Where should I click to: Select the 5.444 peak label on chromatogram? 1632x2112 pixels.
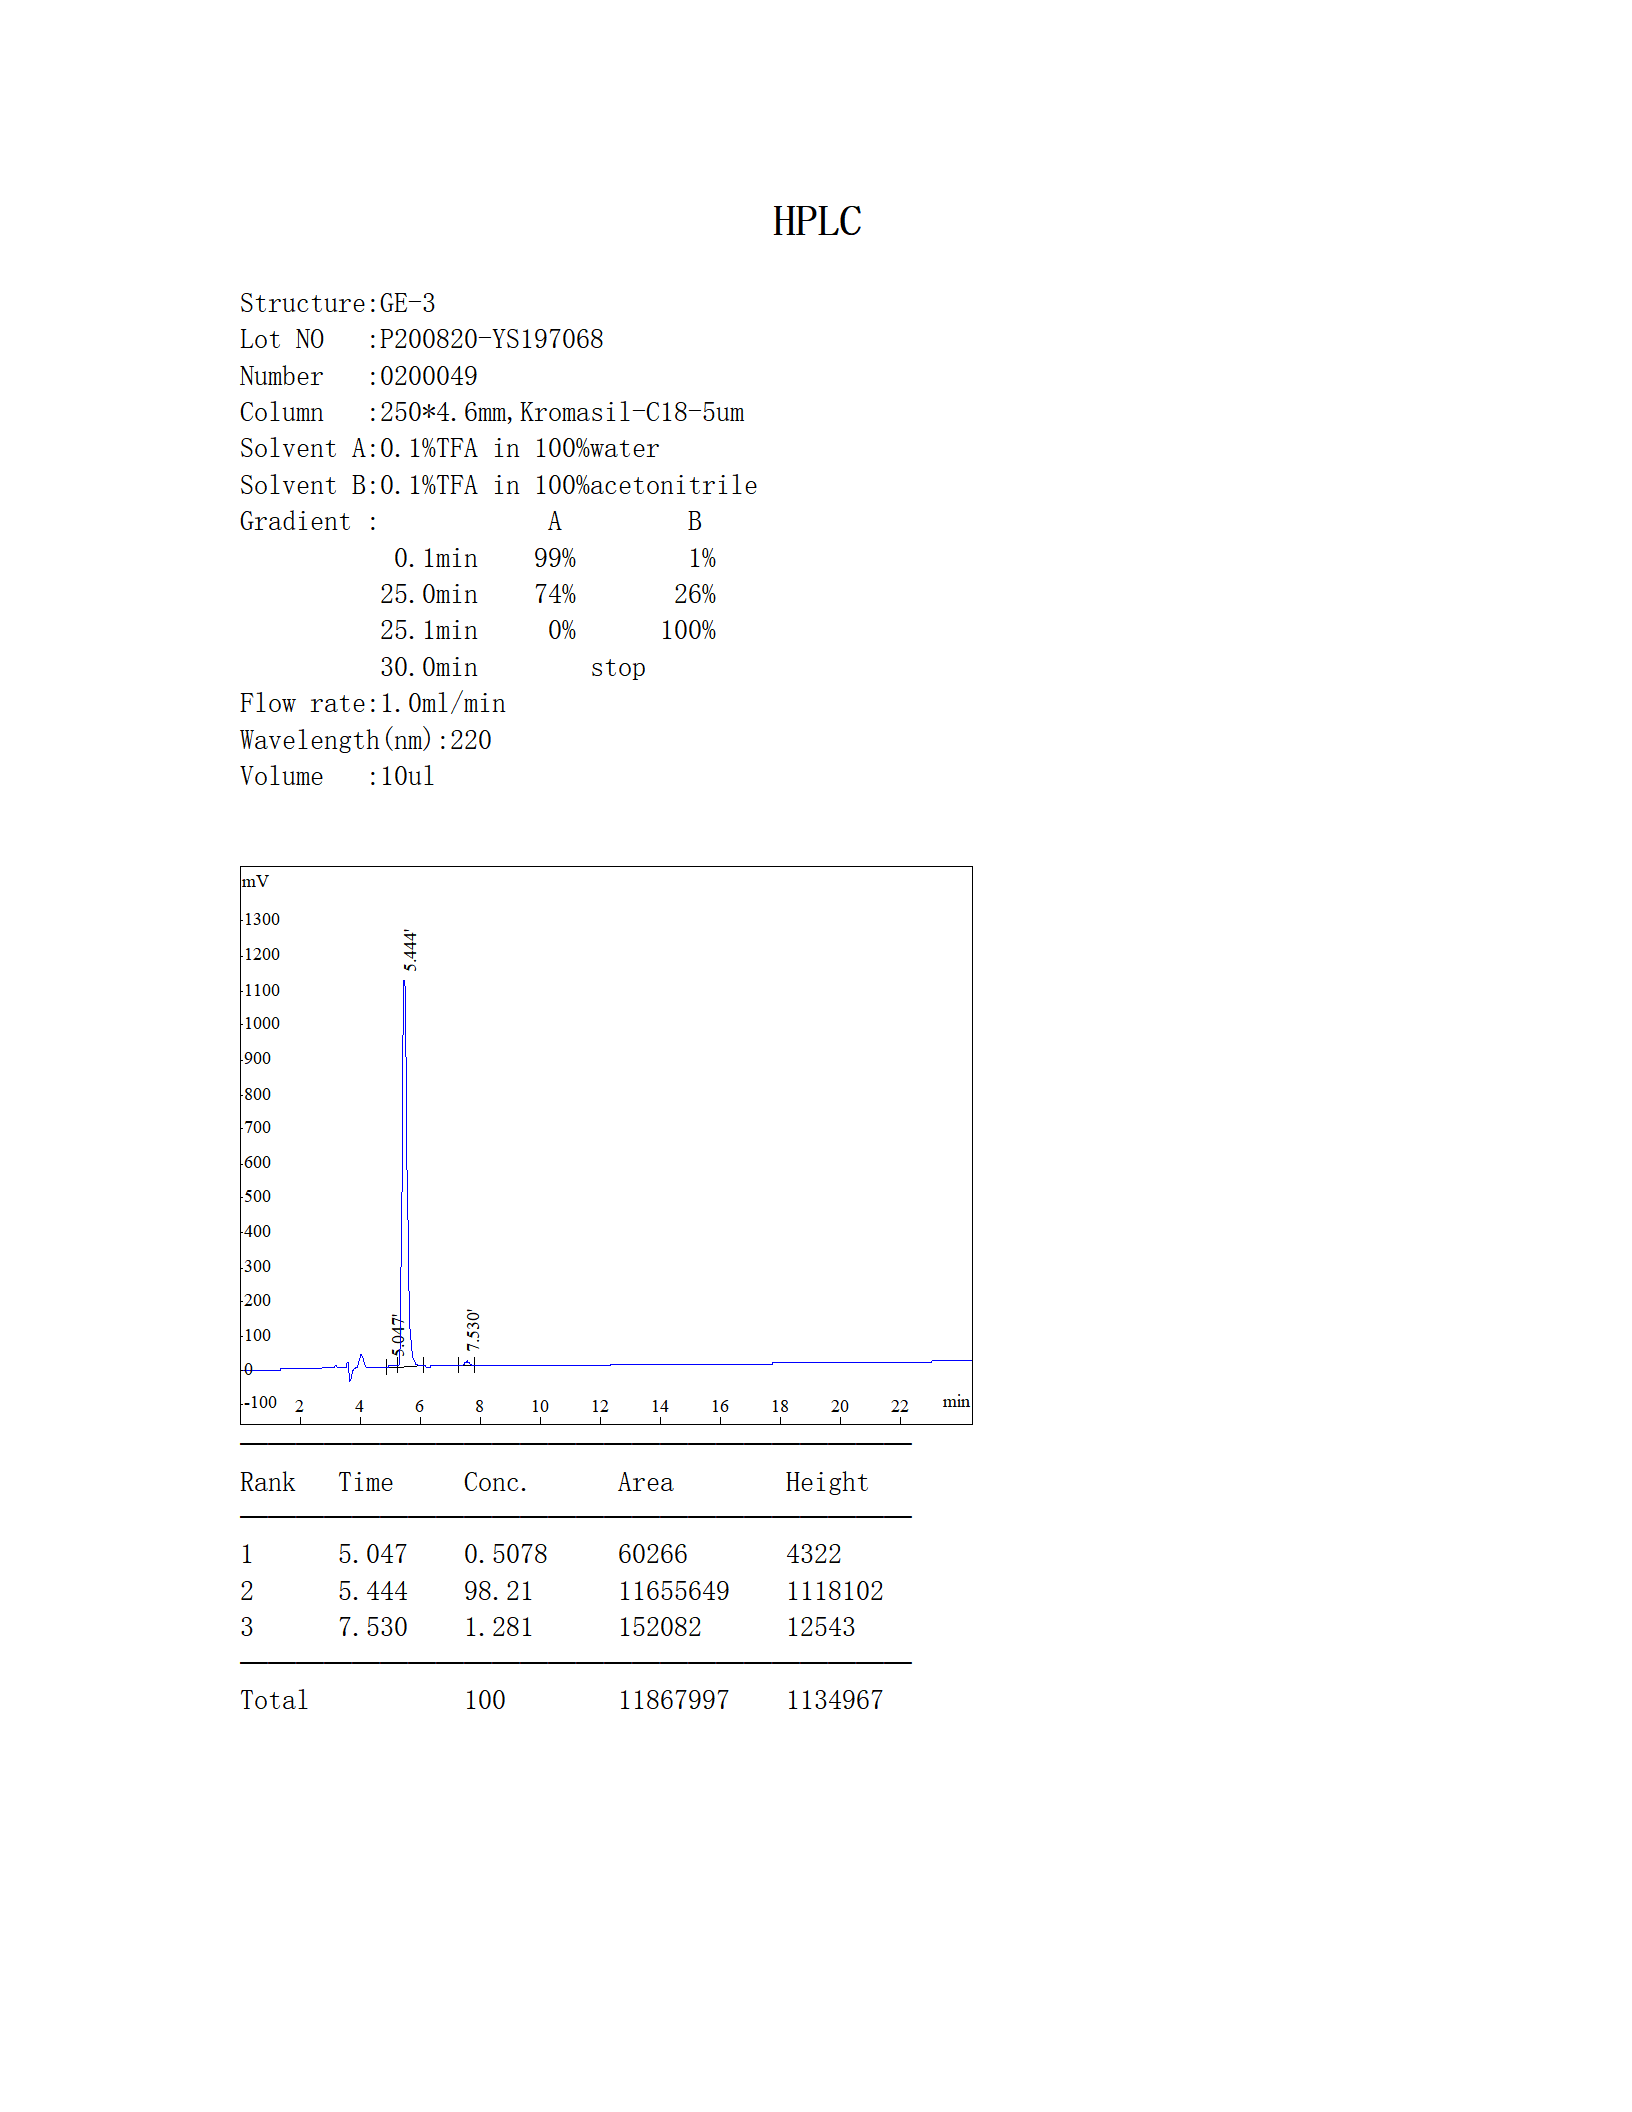(410, 952)
